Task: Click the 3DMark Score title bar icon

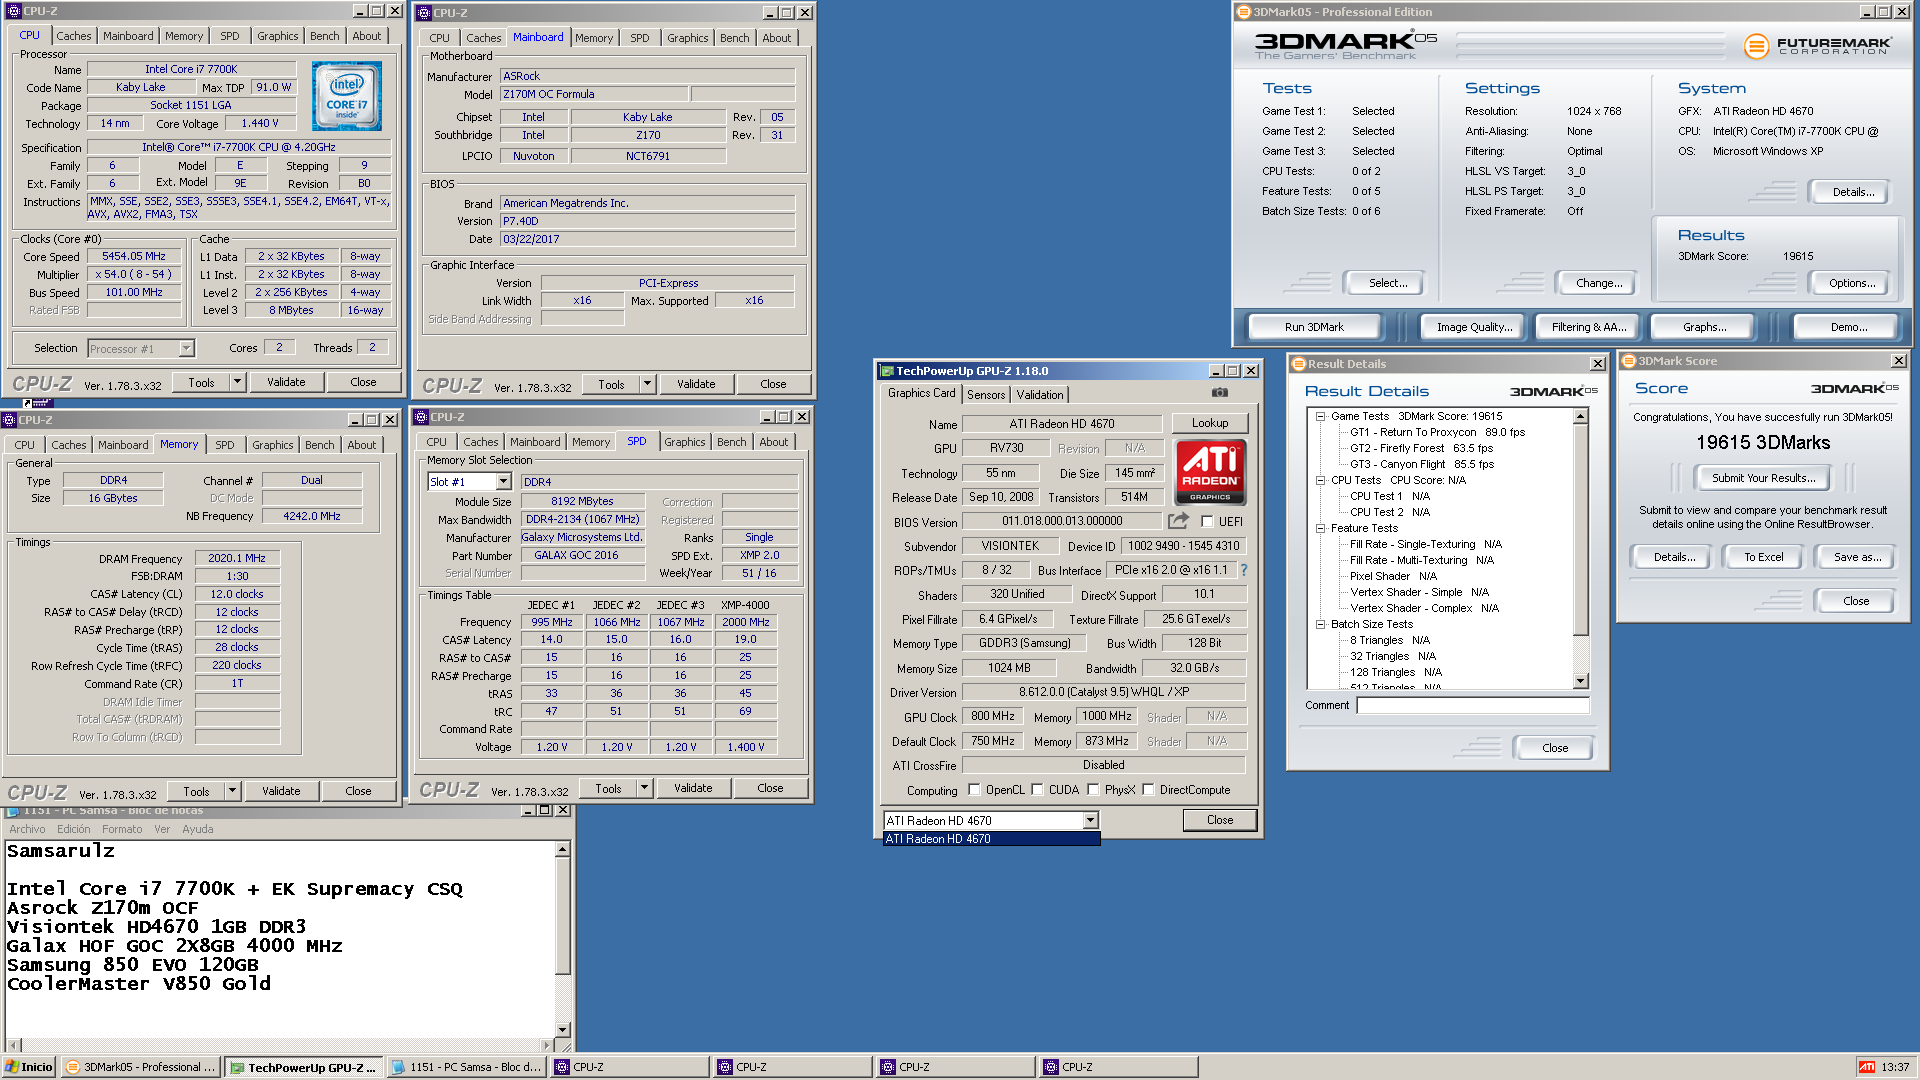Action: point(1629,361)
